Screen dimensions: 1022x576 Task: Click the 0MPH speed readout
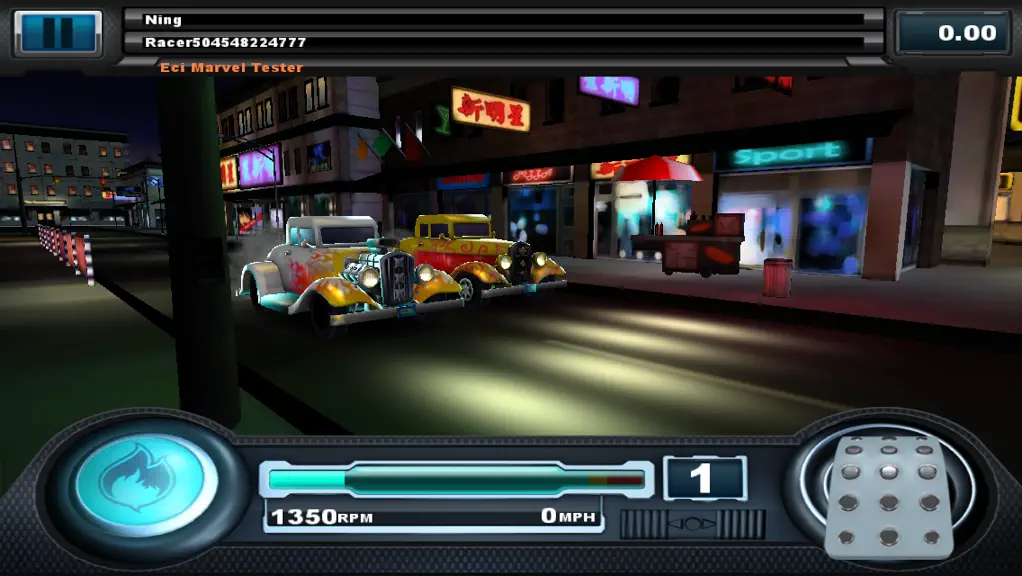click(x=568, y=516)
